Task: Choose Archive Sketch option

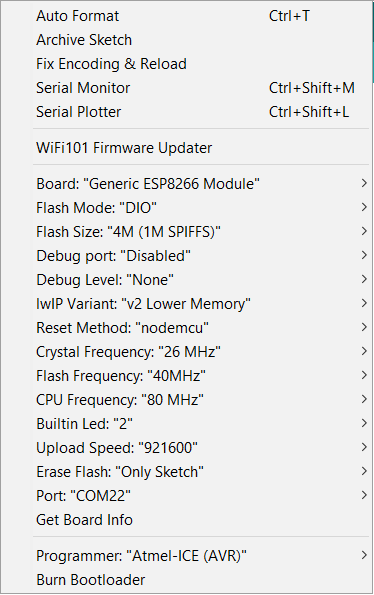Action: pyautogui.click(x=201, y=40)
